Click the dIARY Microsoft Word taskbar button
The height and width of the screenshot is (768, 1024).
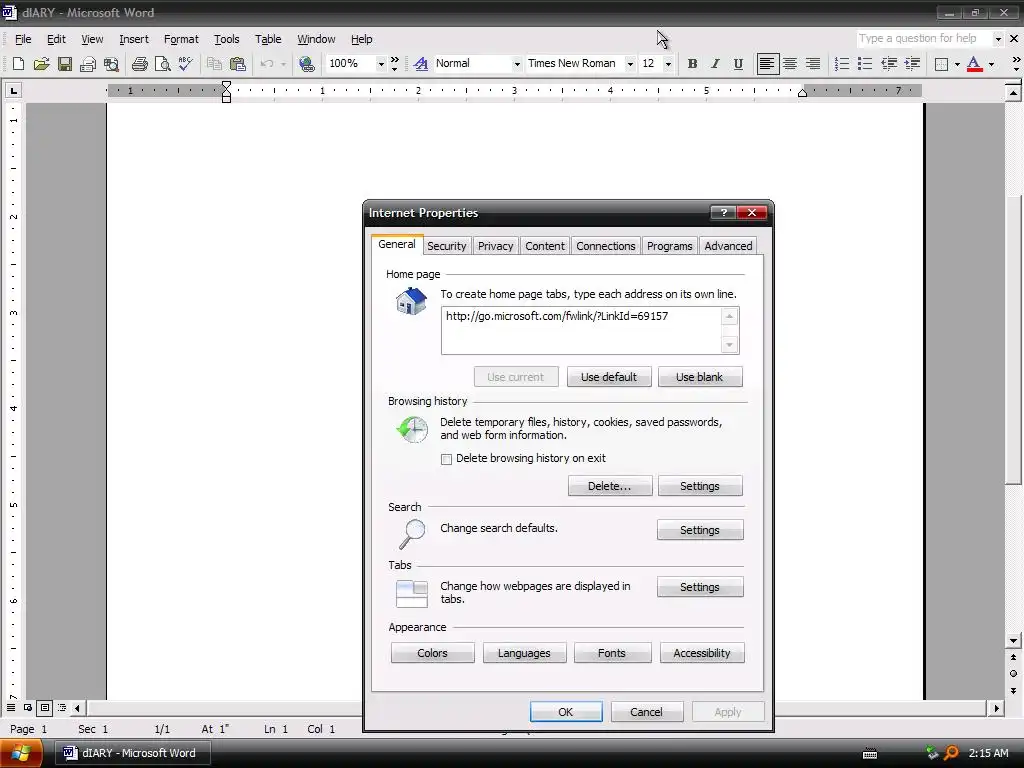[x=133, y=753]
